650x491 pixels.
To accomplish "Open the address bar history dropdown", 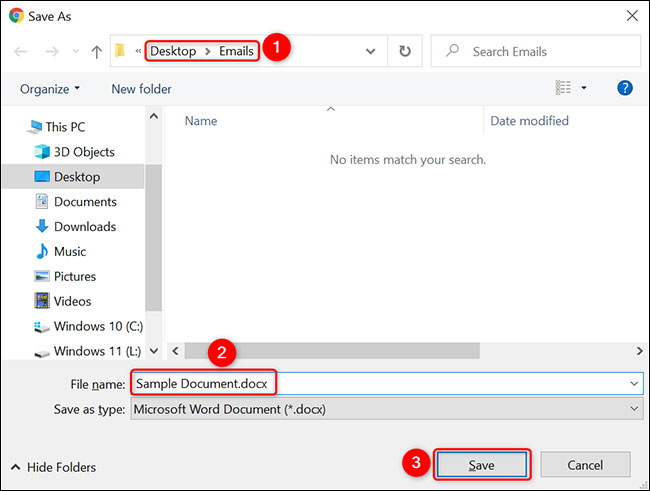I will coord(371,51).
